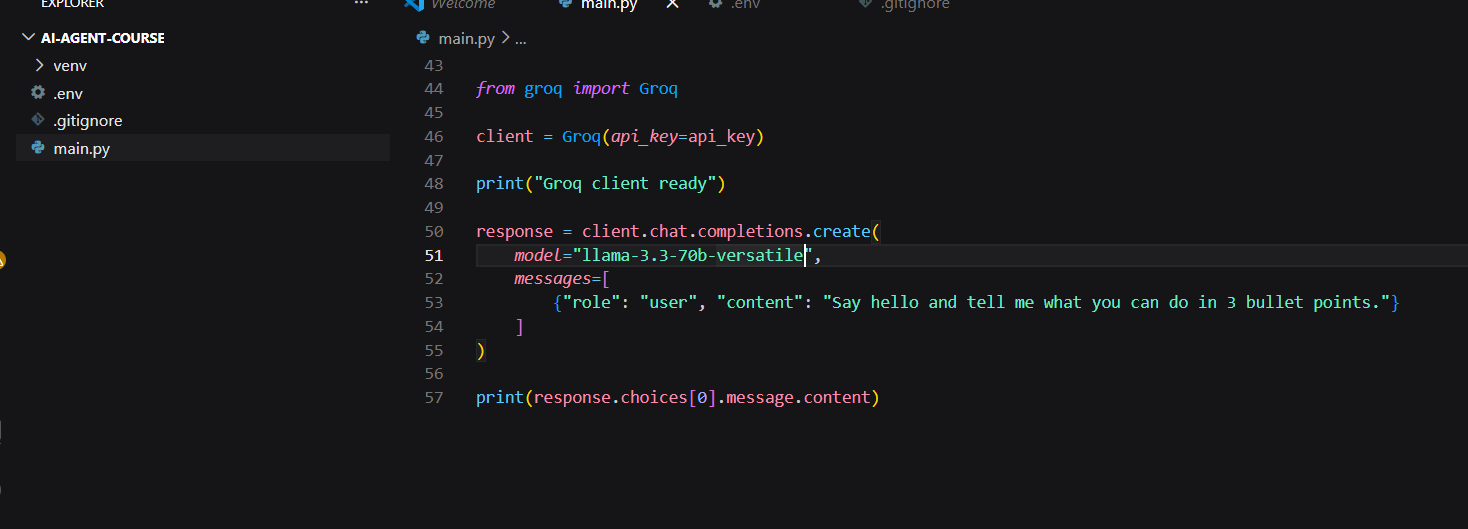1468x529 pixels.
Task: Click the 'import' keyword on line 44
Action: click(602, 89)
